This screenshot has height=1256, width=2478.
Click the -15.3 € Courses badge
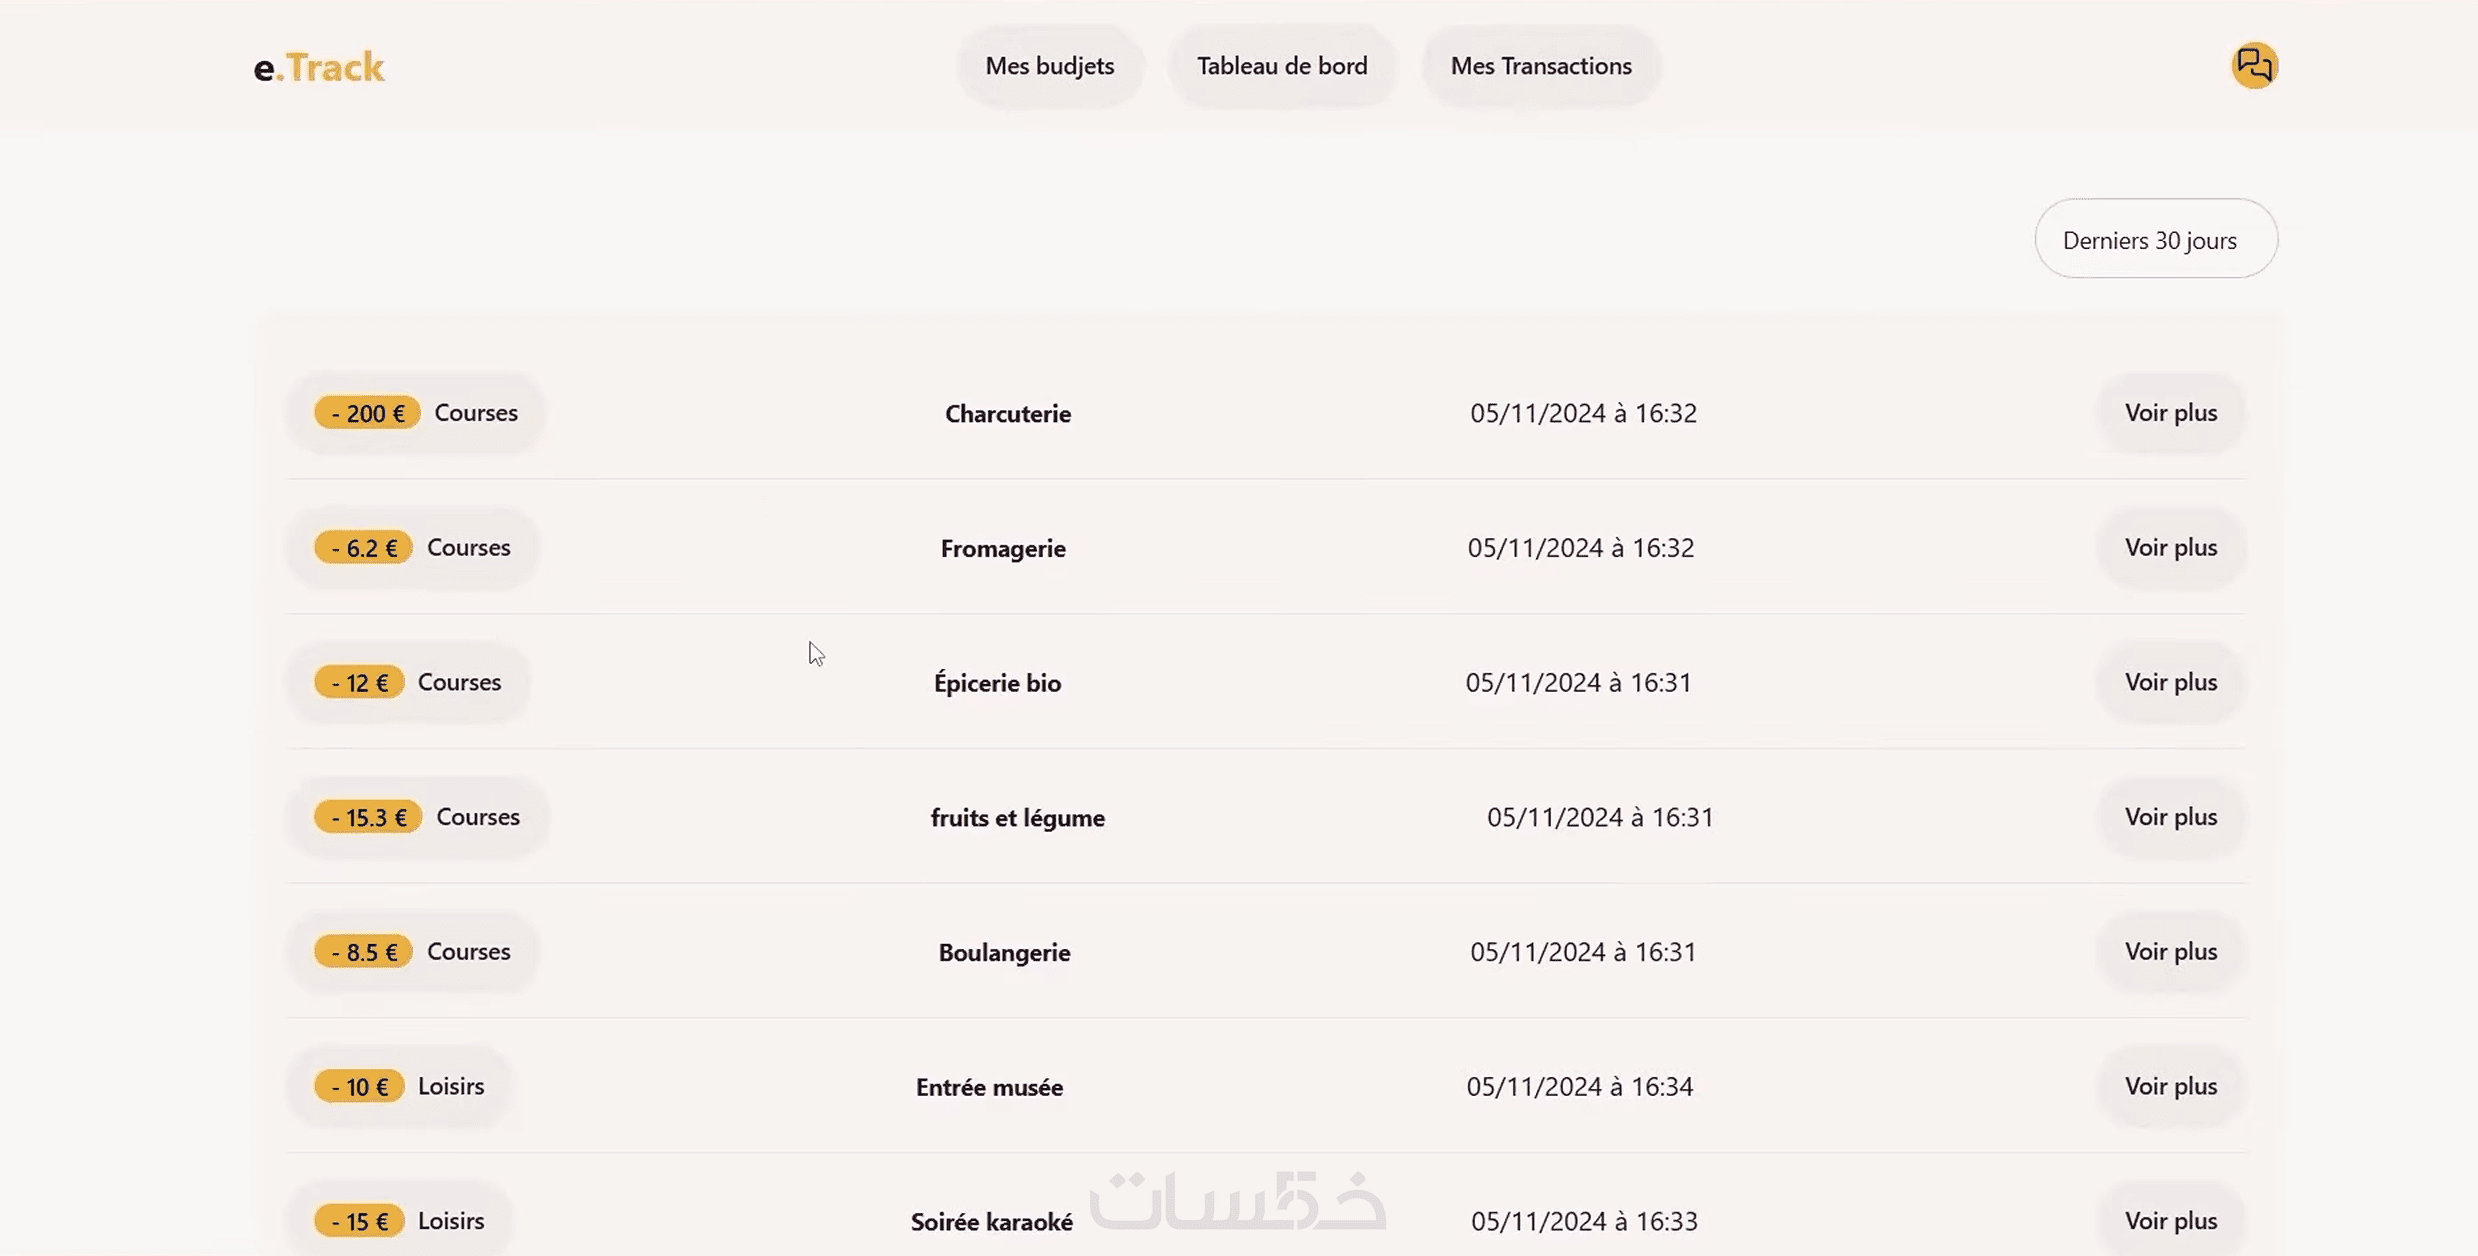coord(417,817)
